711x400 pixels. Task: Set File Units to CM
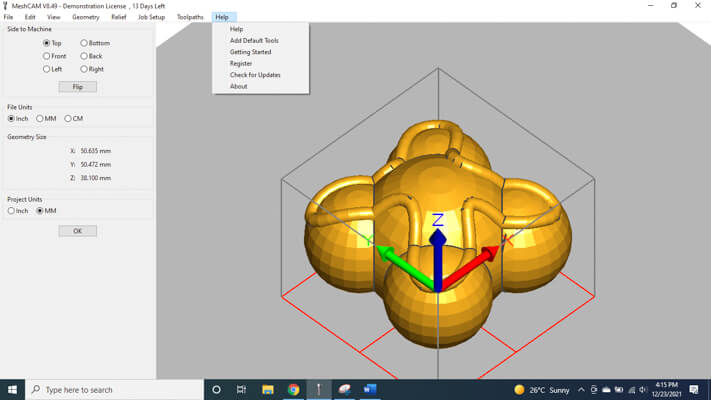[67, 118]
